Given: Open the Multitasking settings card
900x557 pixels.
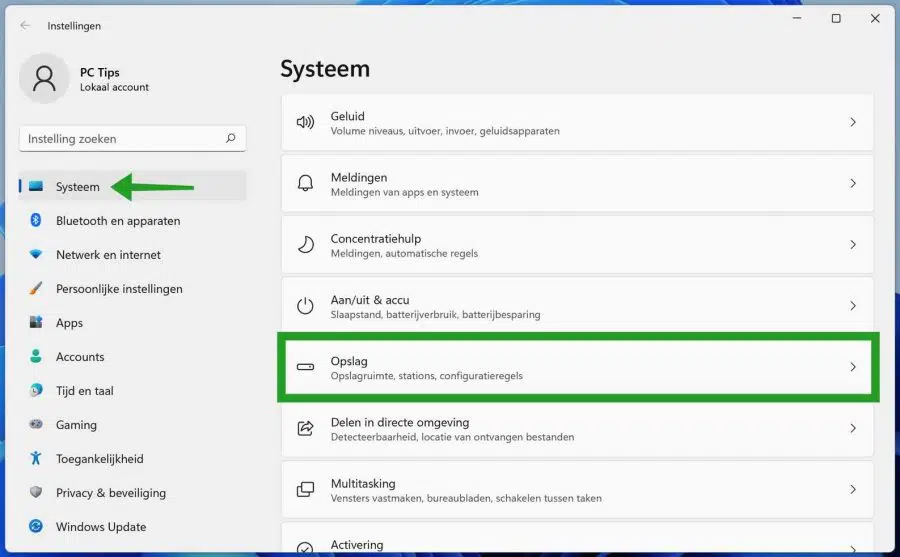Looking at the screenshot, I should [577, 490].
